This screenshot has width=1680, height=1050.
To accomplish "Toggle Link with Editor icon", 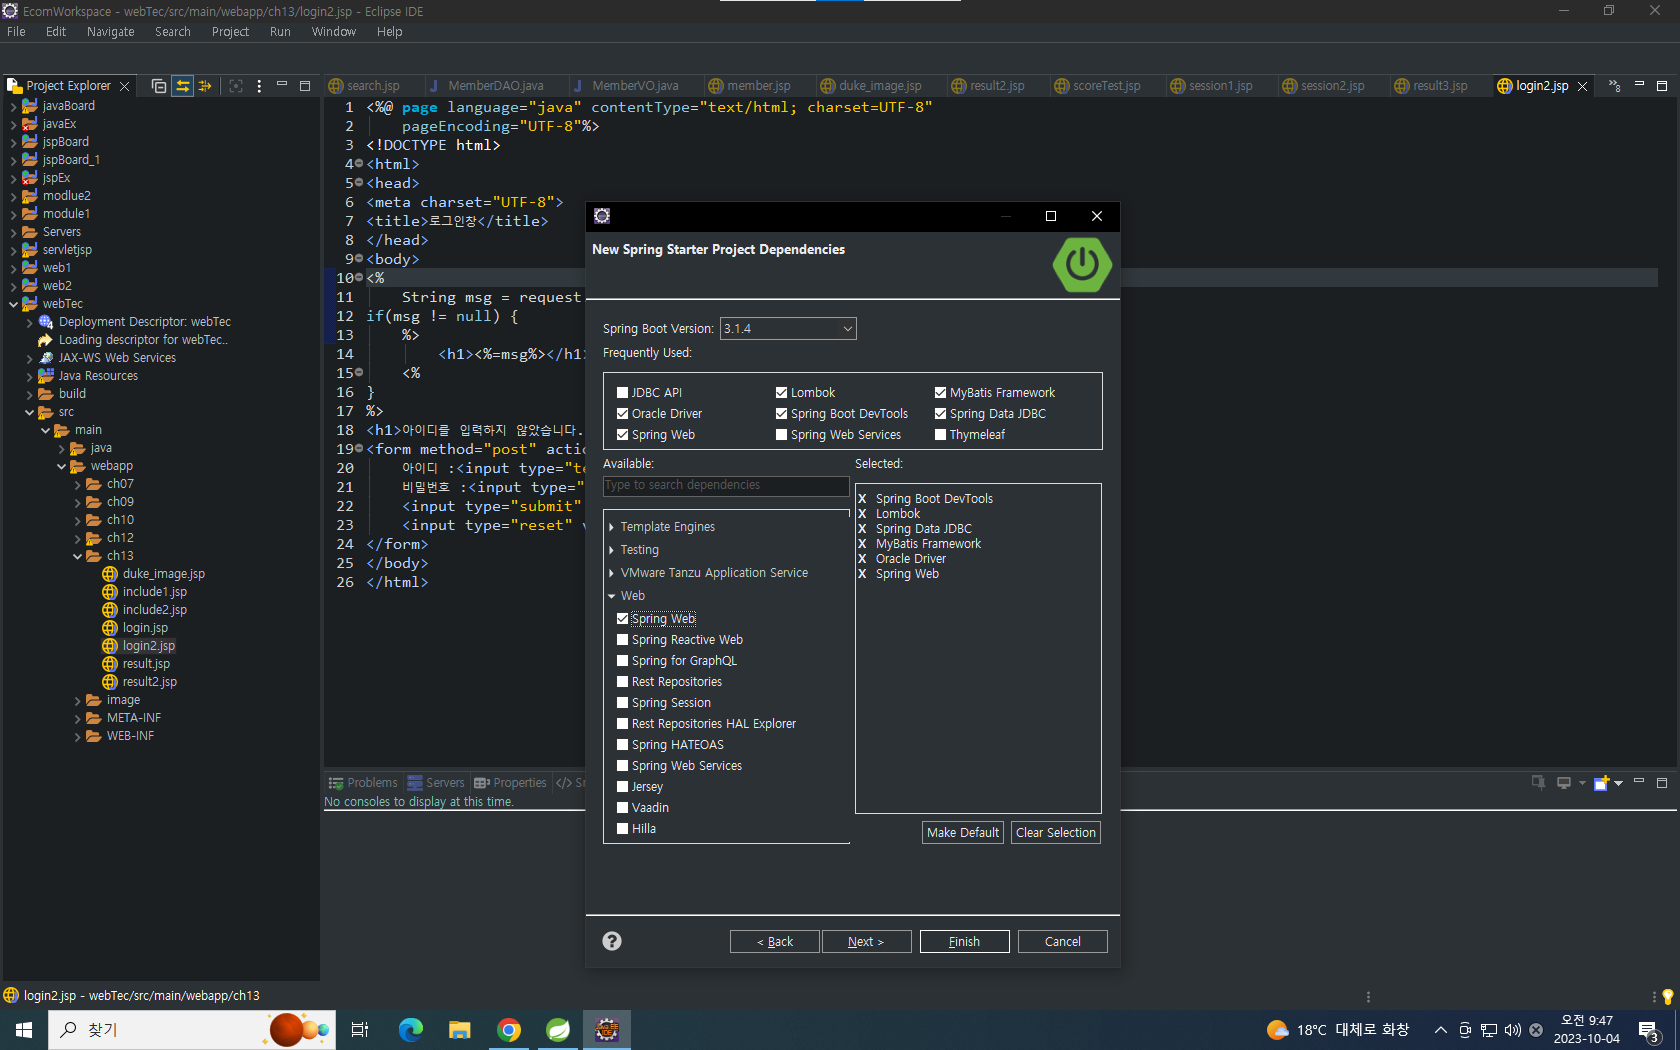I will coord(182,86).
